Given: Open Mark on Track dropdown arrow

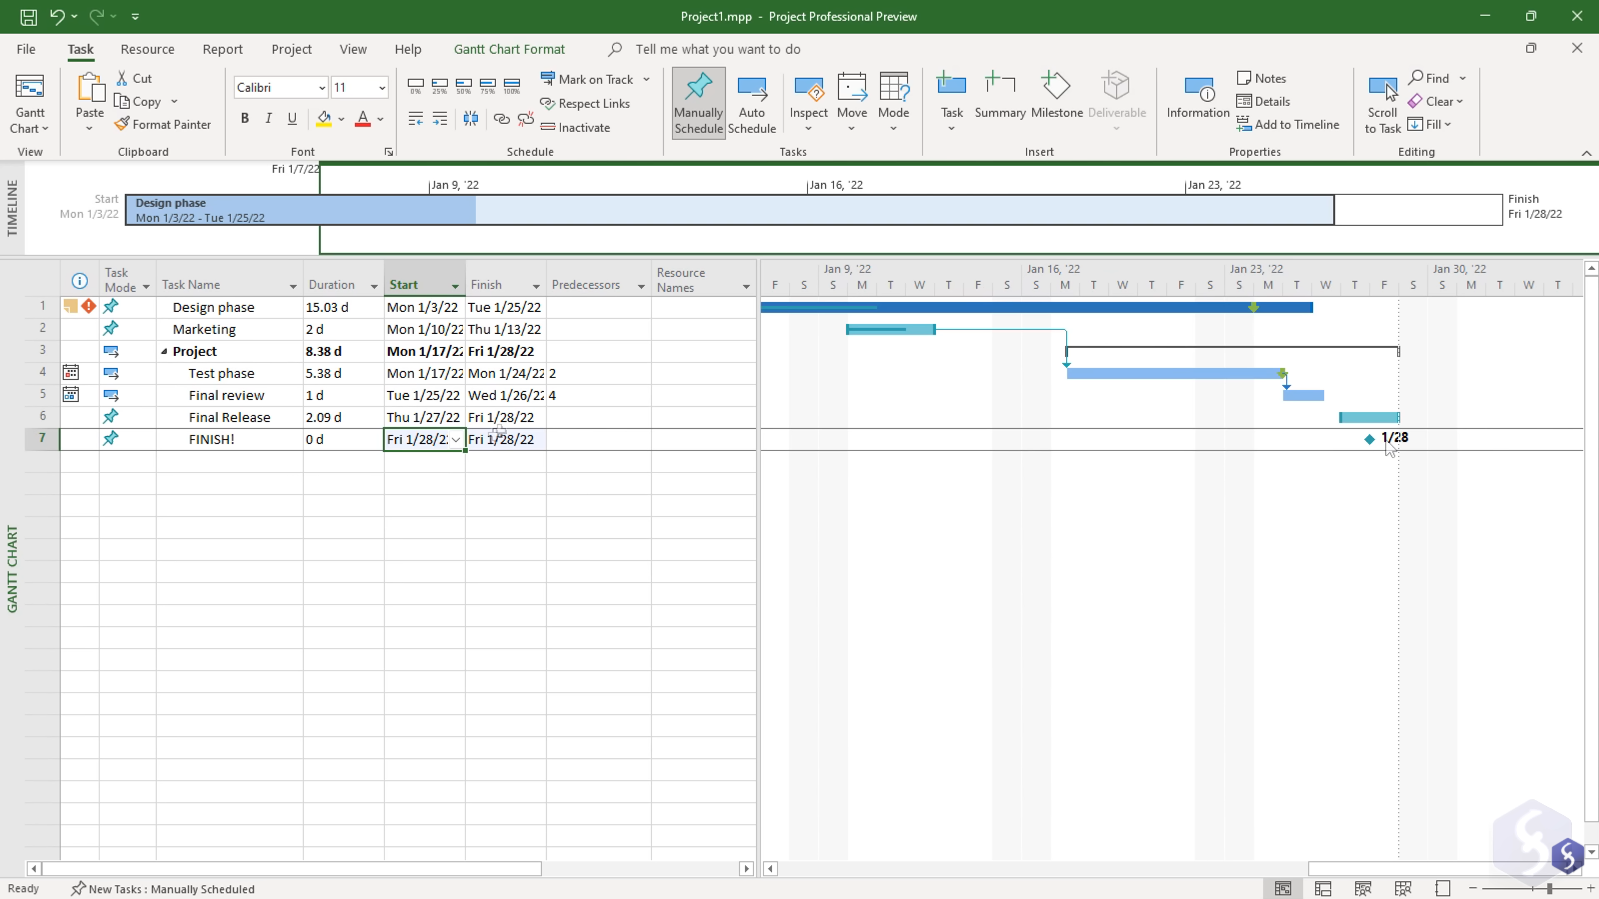Looking at the screenshot, I should (x=646, y=79).
